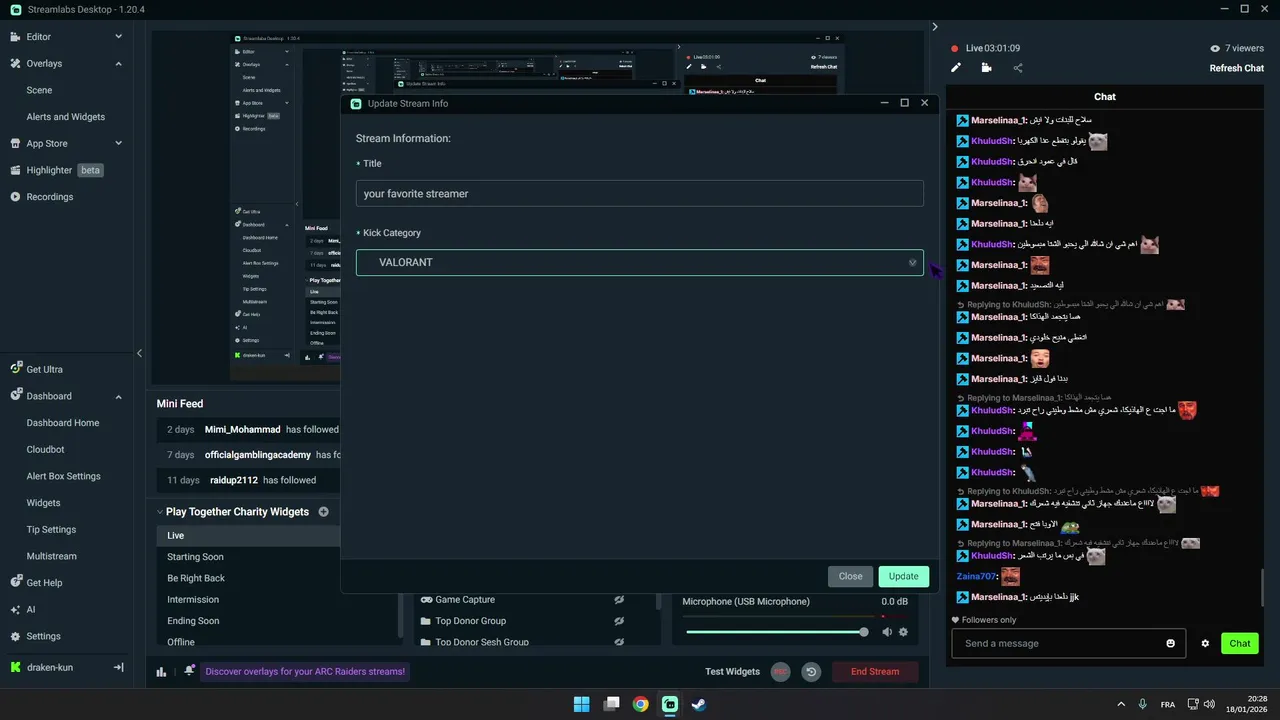Viewport: 1280px width, 720px height.
Task: Add a scene with the plus icon
Action: click(323, 512)
